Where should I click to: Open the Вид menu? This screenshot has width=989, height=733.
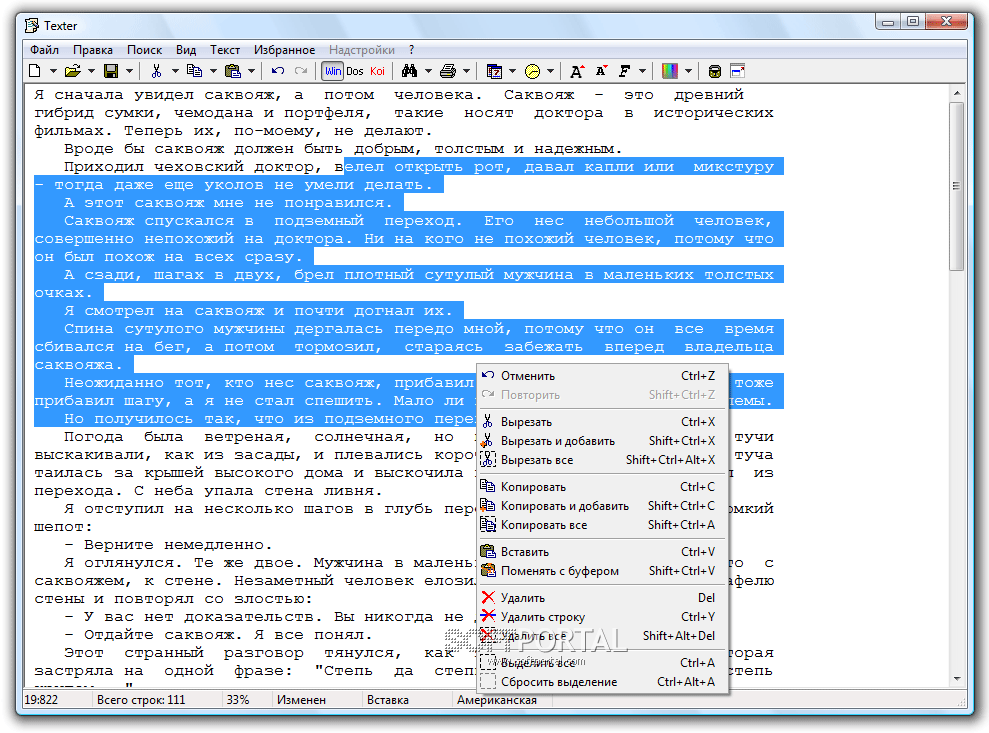tap(186, 50)
